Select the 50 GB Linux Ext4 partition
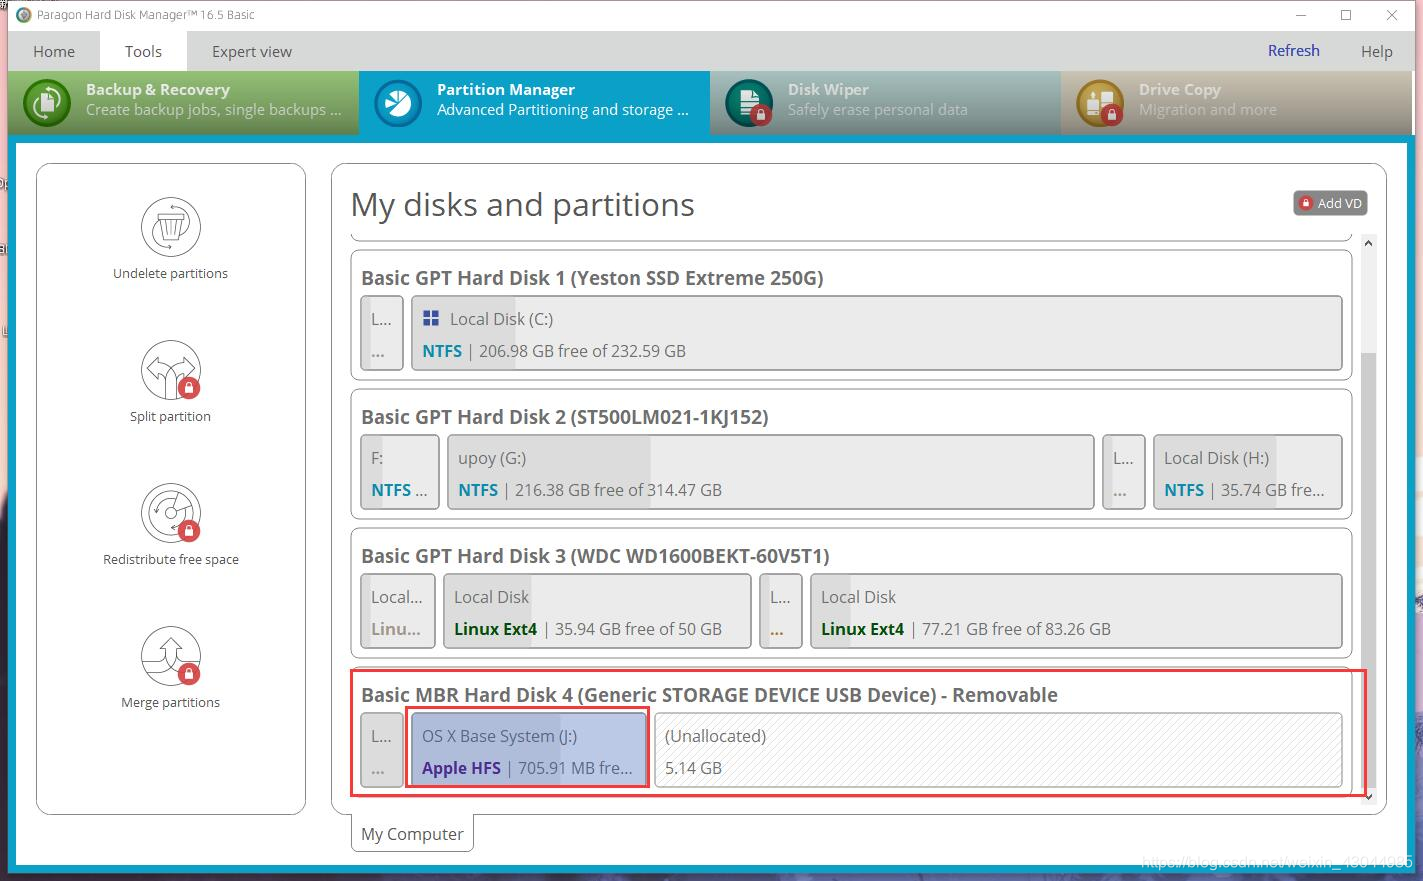 point(597,612)
